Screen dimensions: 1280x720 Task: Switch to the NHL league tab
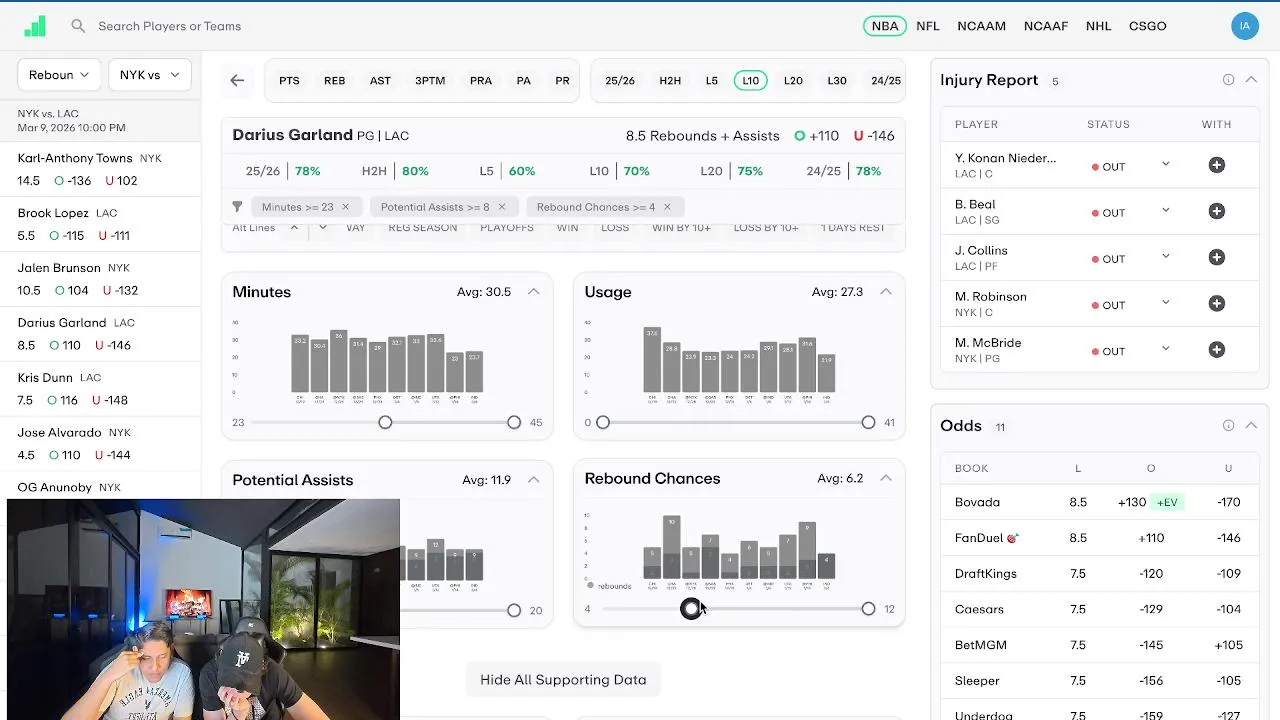click(1098, 26)
